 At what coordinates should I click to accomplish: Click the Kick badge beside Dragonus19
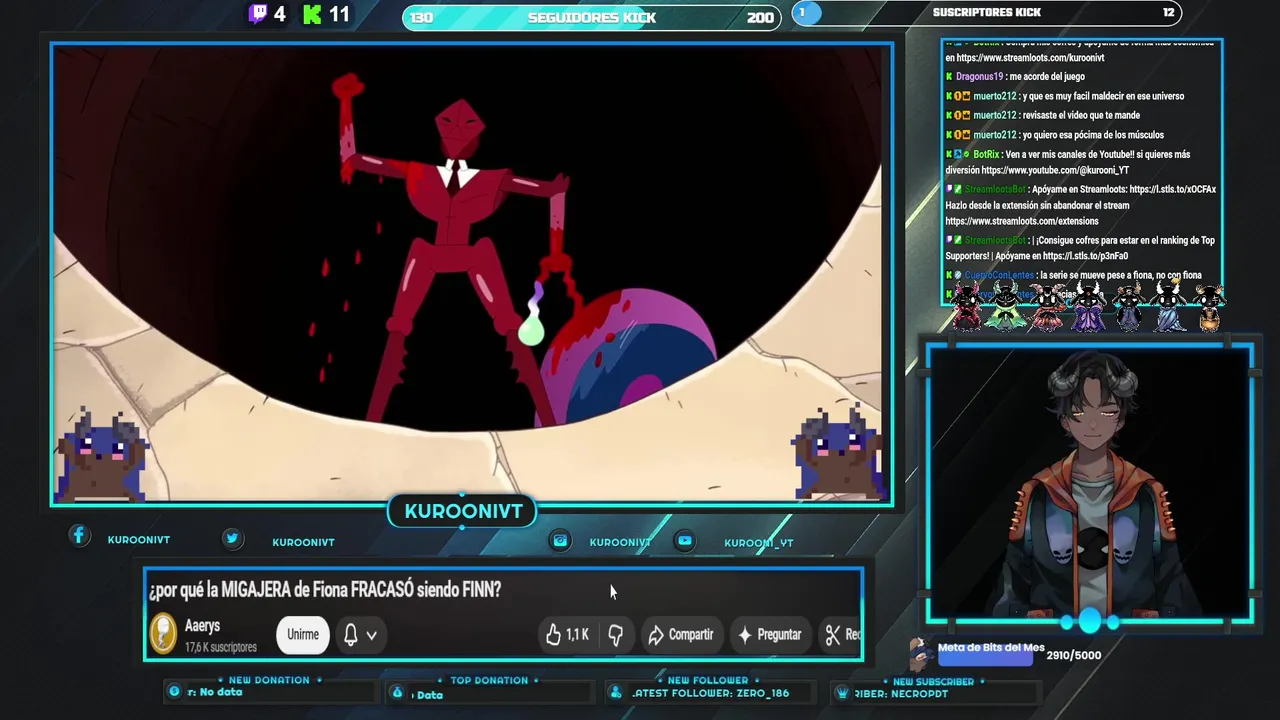(x=949, y=77)
